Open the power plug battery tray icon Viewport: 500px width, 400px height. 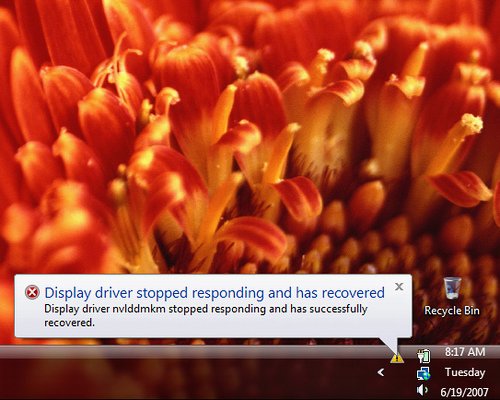423,355
